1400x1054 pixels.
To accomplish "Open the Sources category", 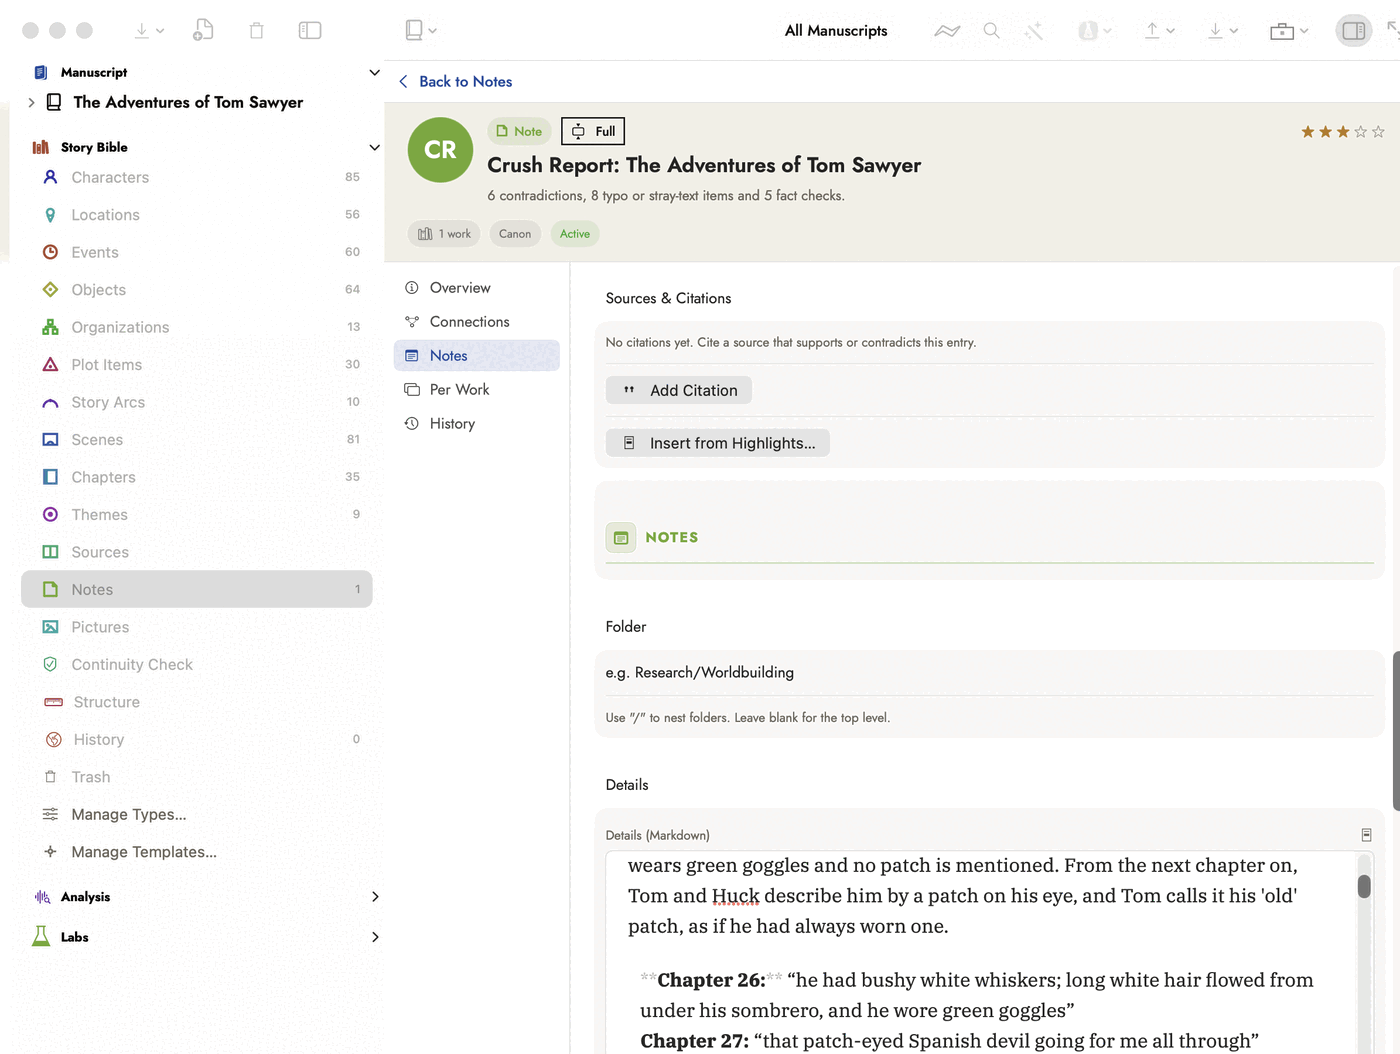I will coord(196,552).
